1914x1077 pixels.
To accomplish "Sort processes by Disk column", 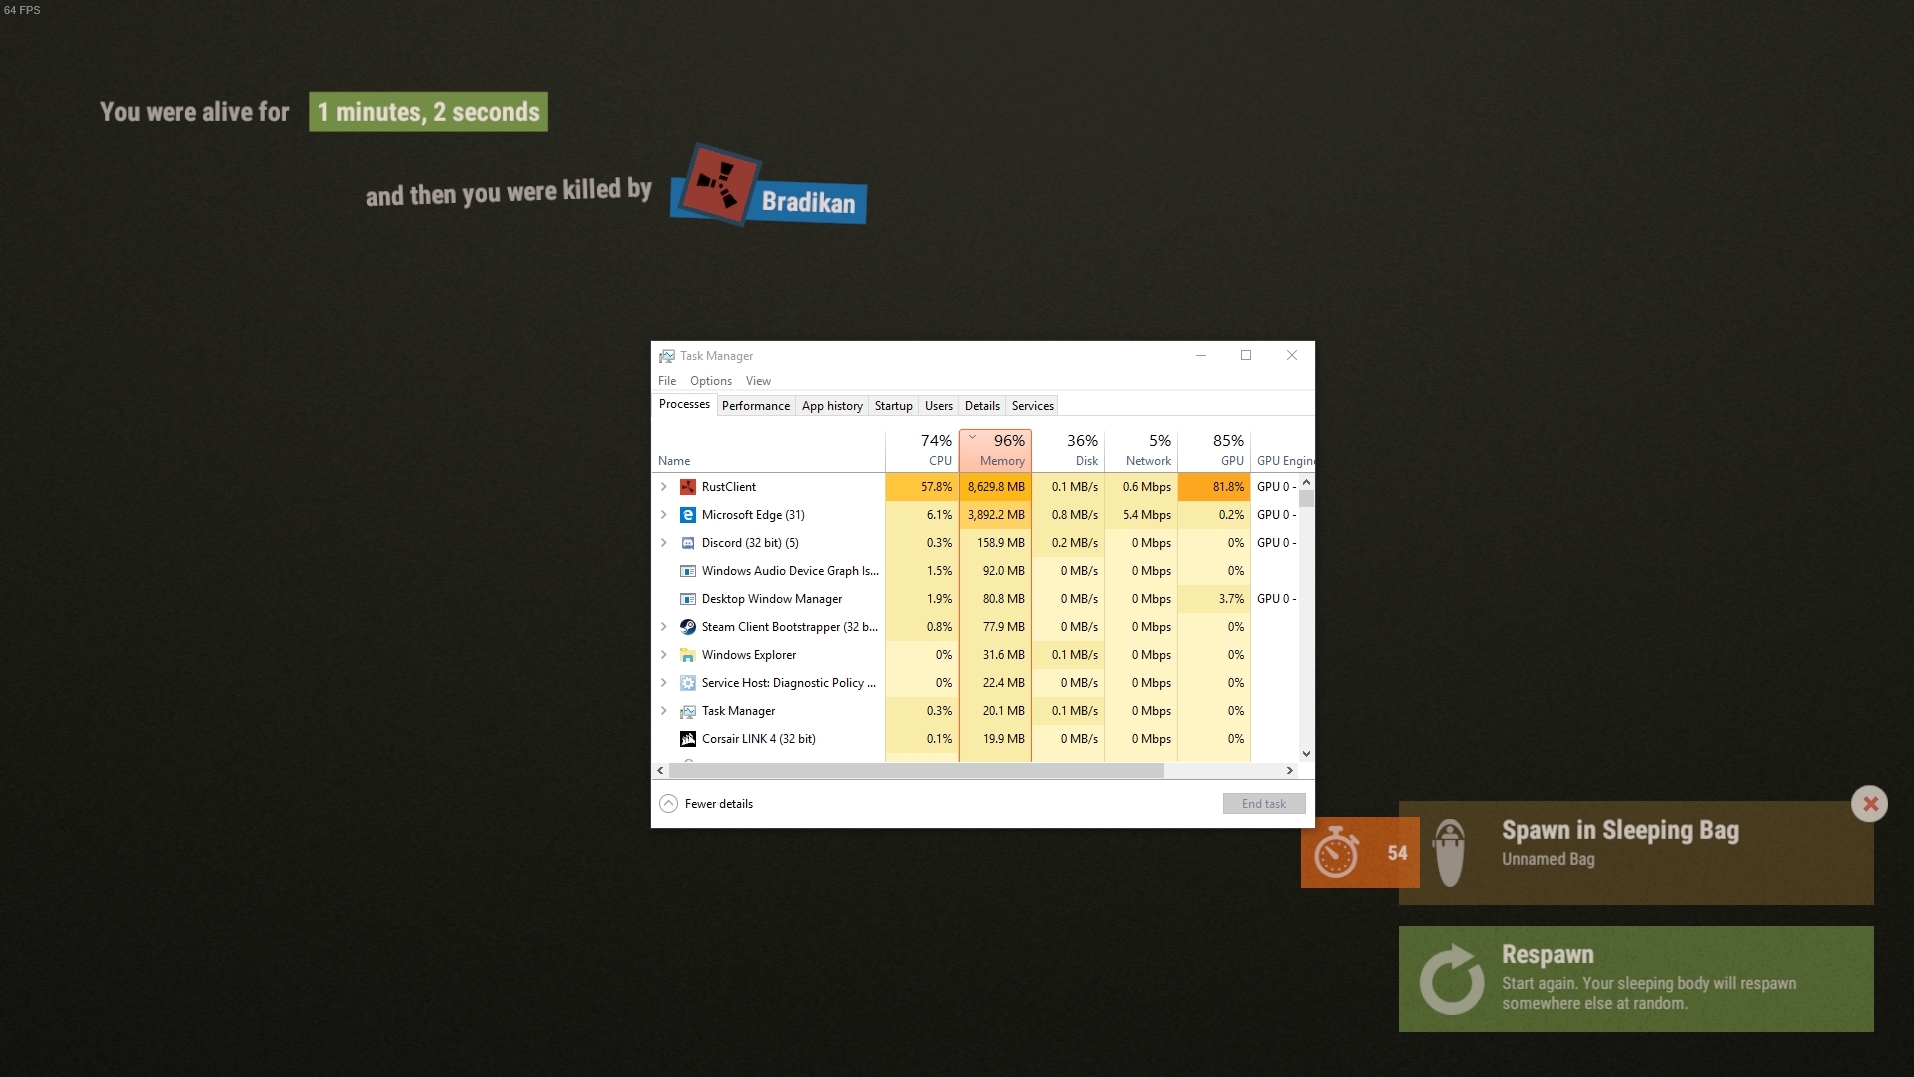I will (1068, 450).
